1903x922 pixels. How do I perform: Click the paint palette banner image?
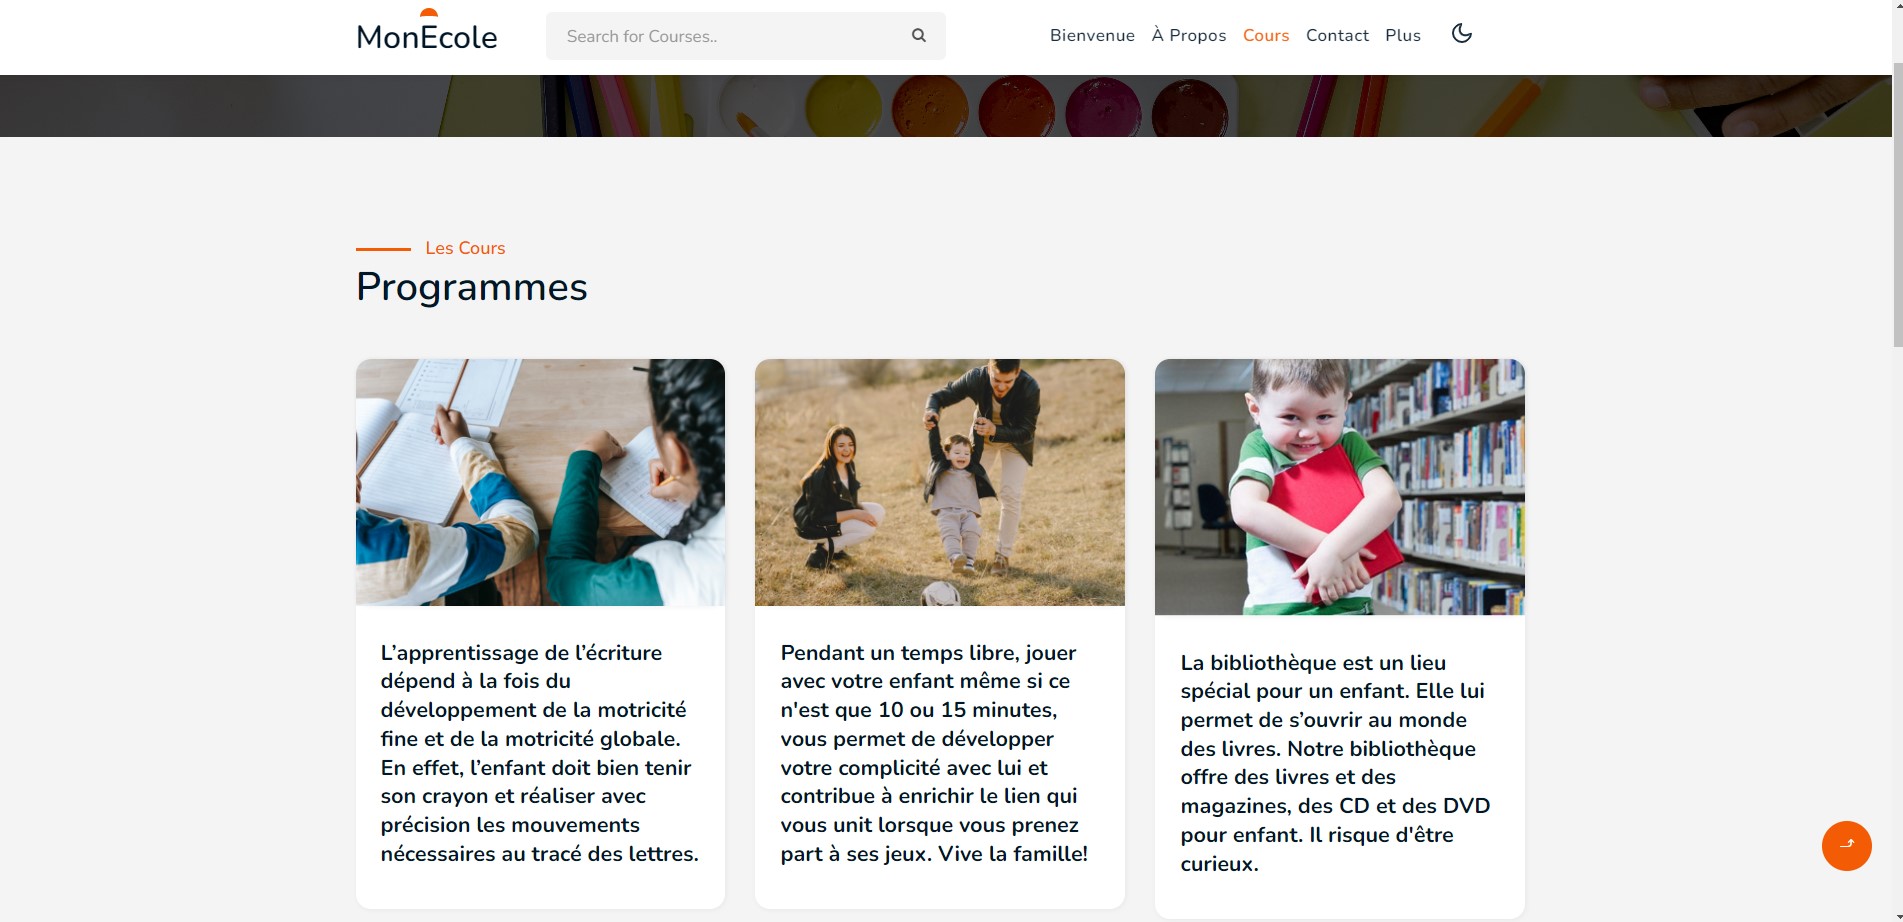pos(945,106)
